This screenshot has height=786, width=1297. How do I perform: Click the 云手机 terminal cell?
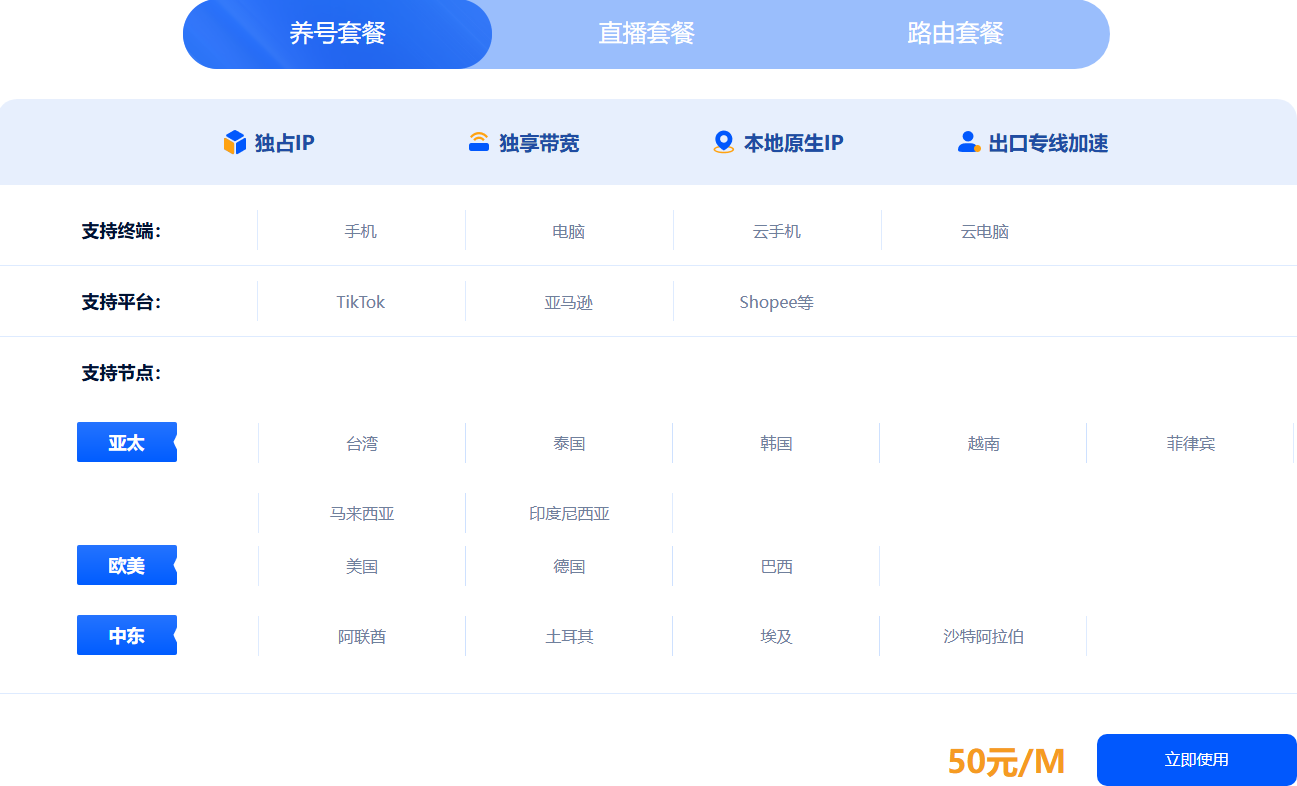pos(777,231)
